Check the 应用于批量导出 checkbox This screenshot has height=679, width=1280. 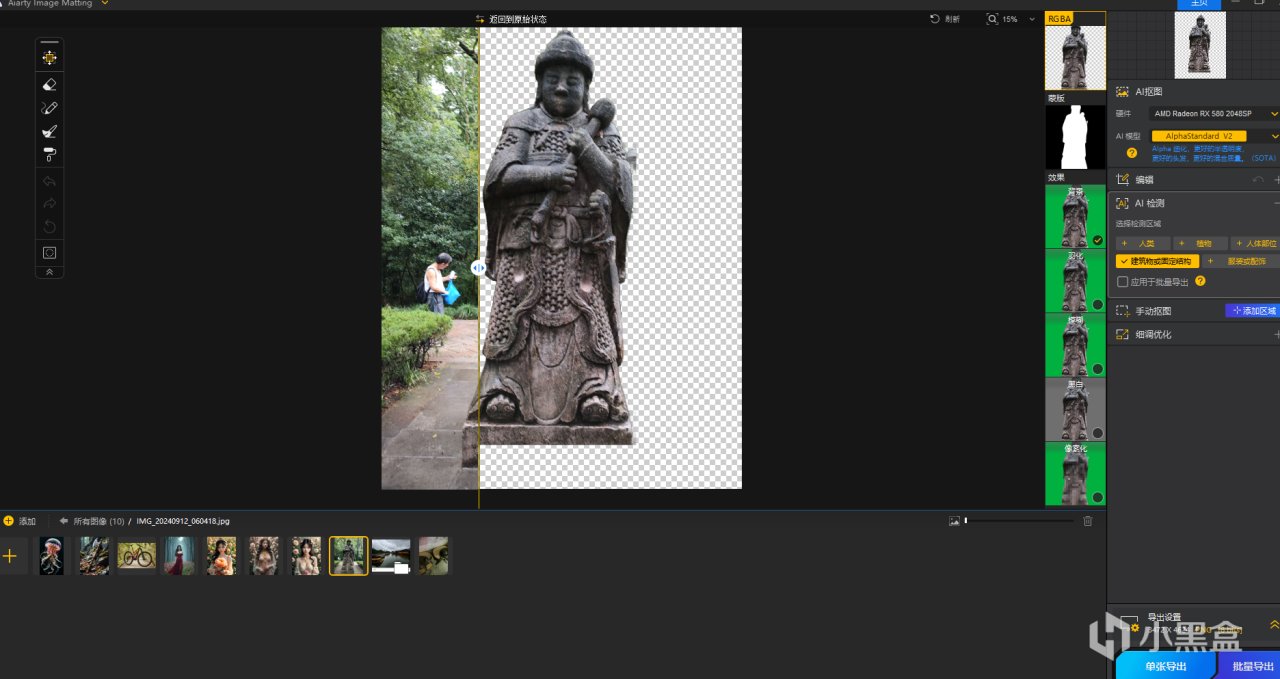click(1123, 282)
